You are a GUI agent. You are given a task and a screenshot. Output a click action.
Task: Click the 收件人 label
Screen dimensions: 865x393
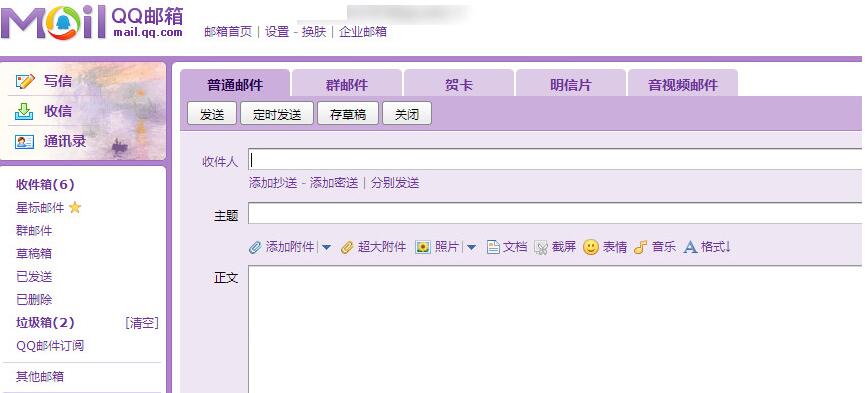tap(220, 162)
